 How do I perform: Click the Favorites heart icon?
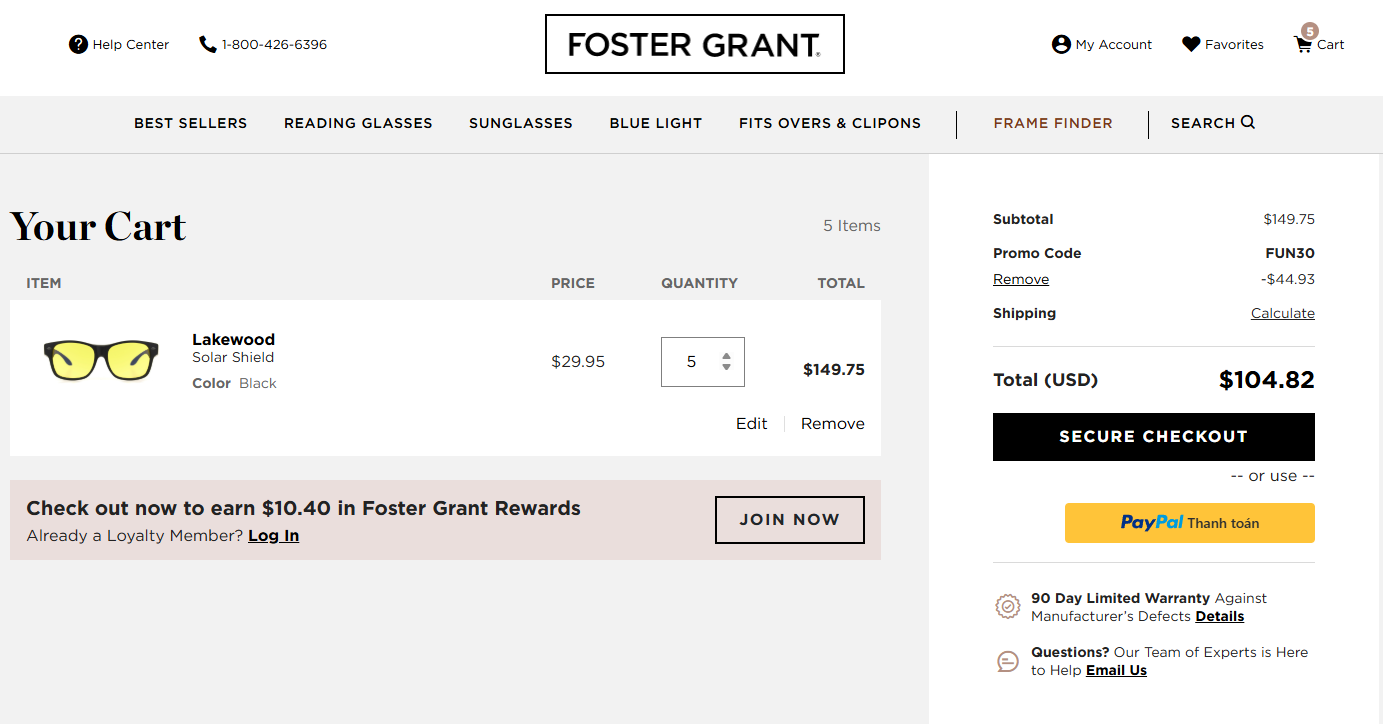click(x=1191, y=44)
